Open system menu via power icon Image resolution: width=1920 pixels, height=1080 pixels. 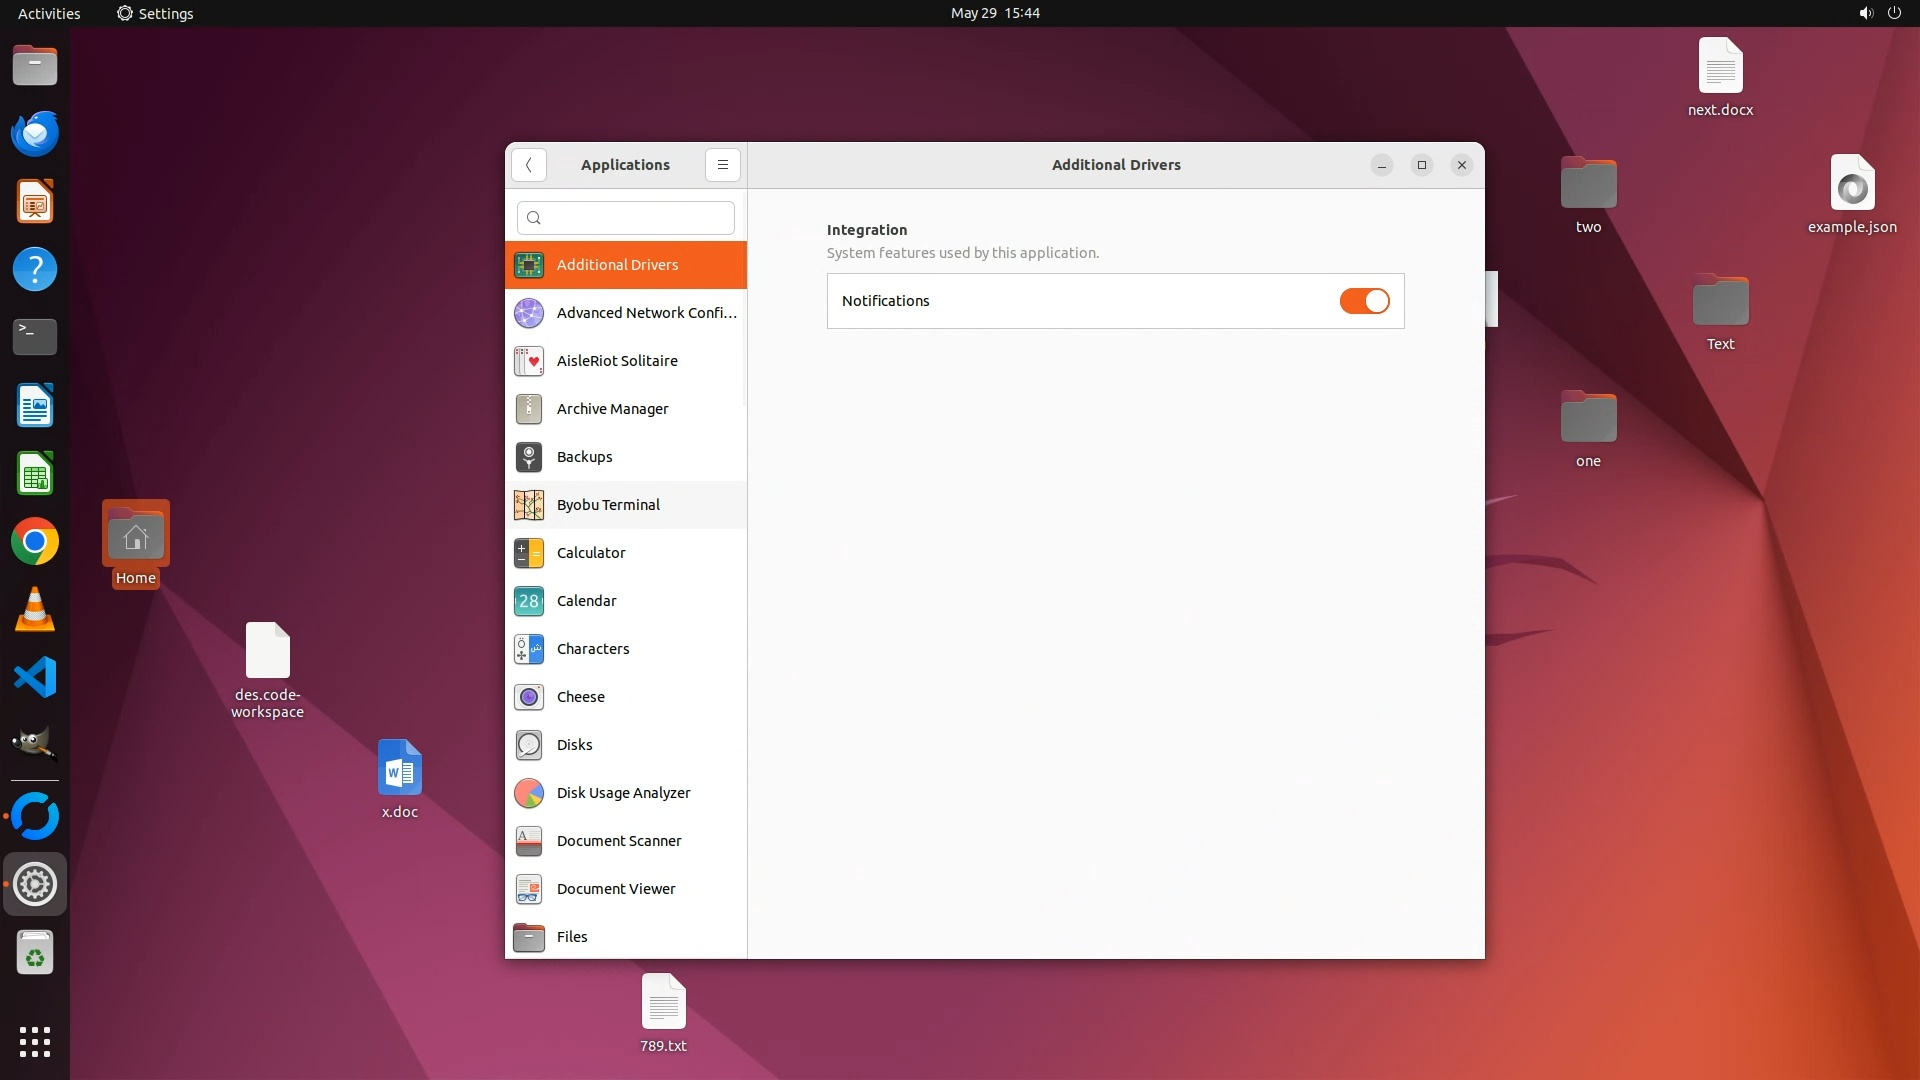pos(1893,13)
